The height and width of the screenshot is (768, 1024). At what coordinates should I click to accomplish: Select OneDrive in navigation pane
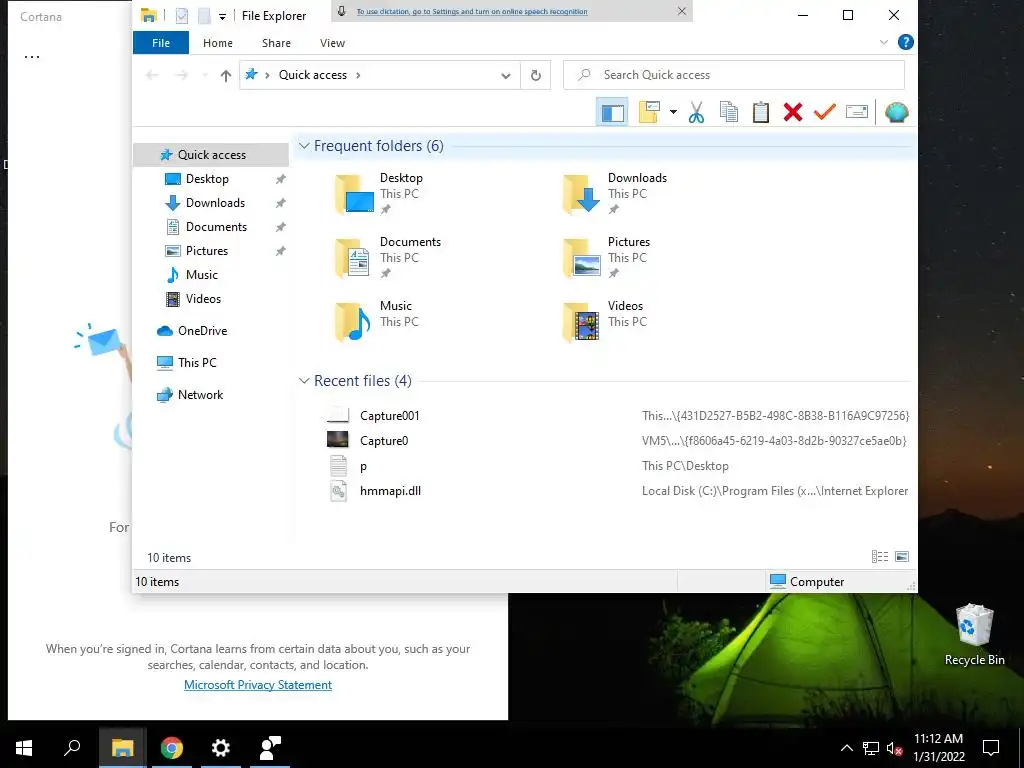pyautogui.click(x=202, y=331)
